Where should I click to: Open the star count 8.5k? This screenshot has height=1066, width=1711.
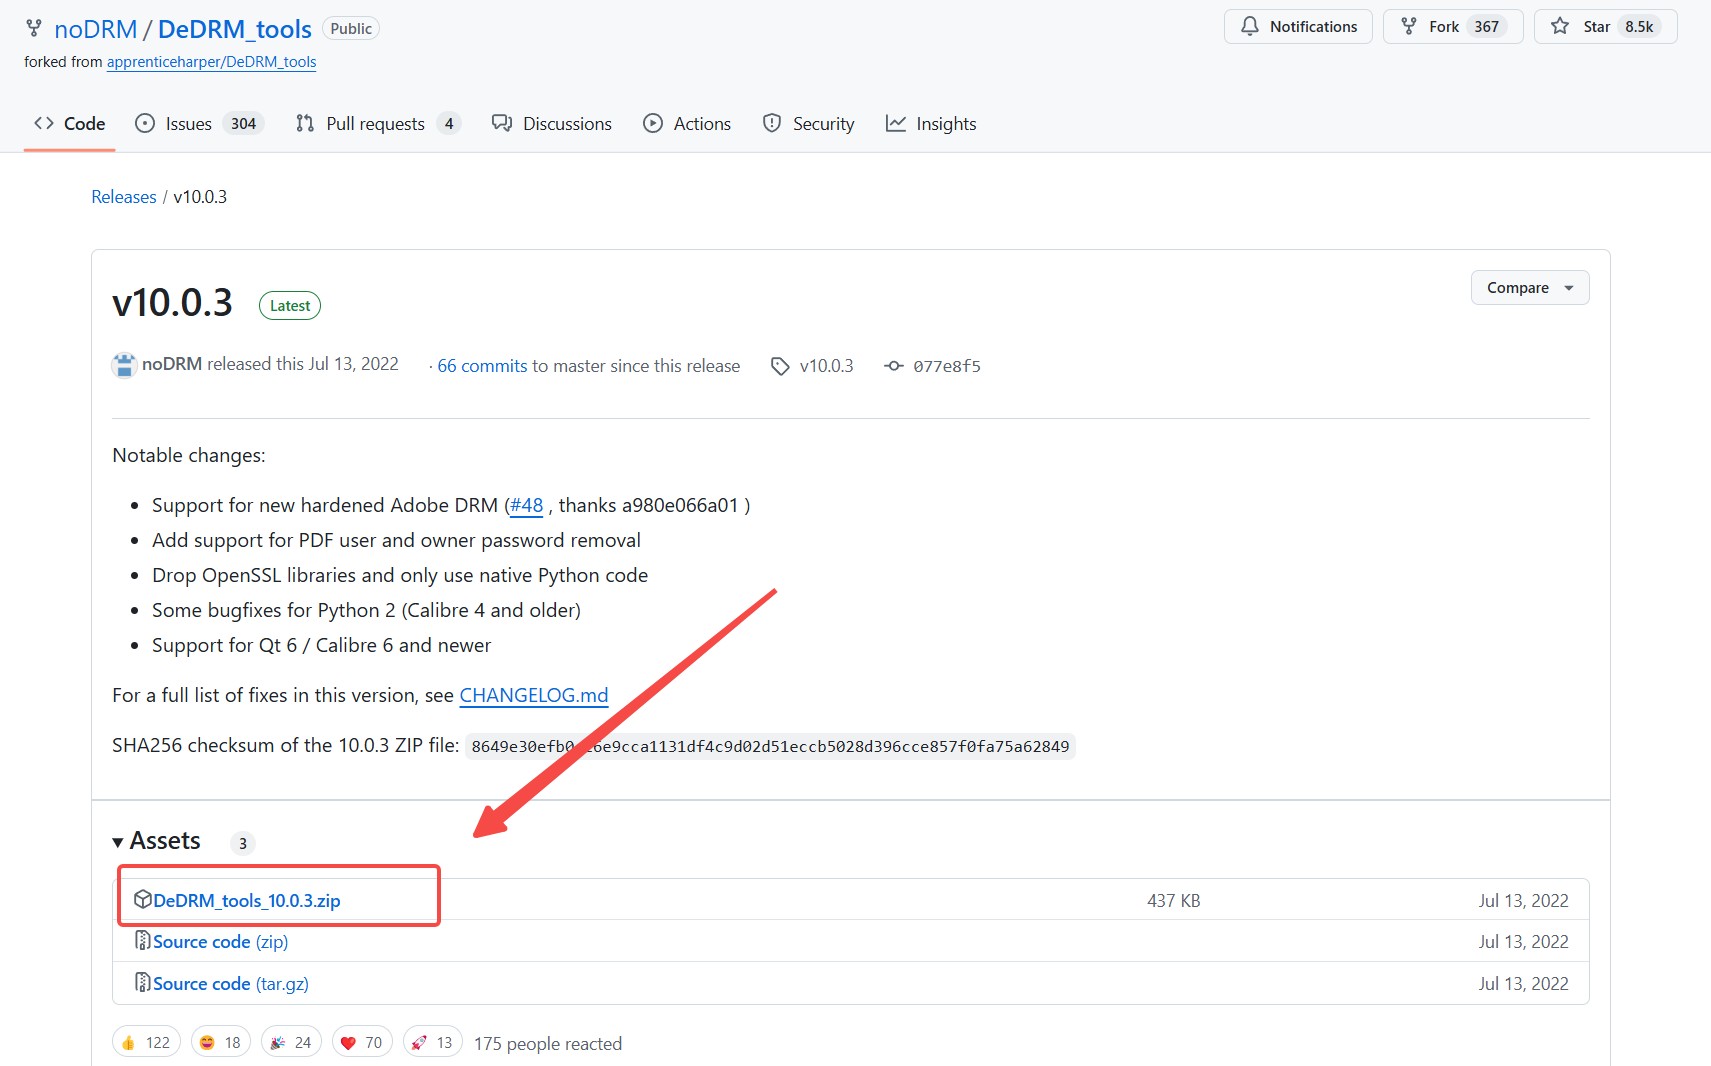pyautogui.click(x=1639, y=27)
